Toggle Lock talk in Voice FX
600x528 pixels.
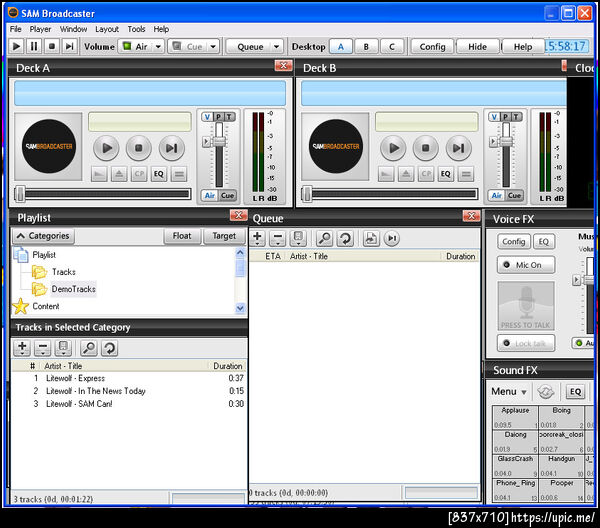[526, 343]
